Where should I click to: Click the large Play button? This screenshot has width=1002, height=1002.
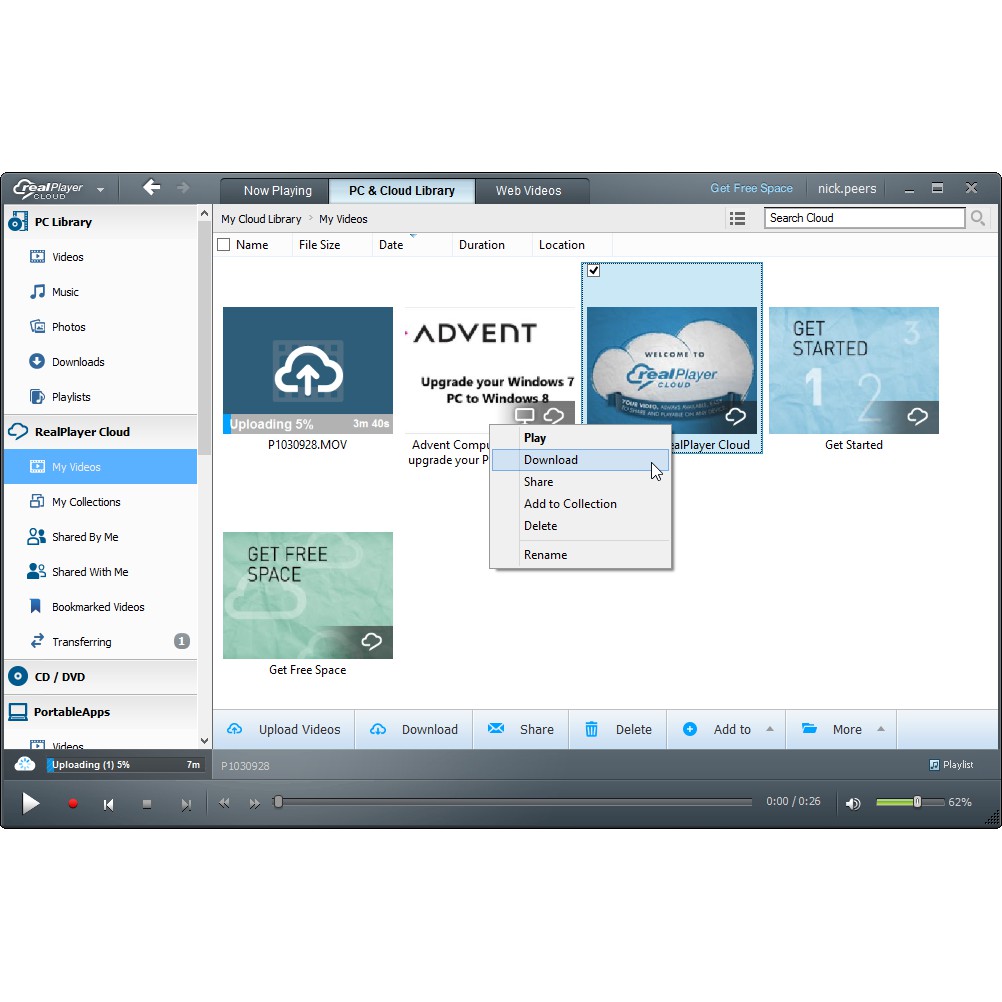pos(31,803)
